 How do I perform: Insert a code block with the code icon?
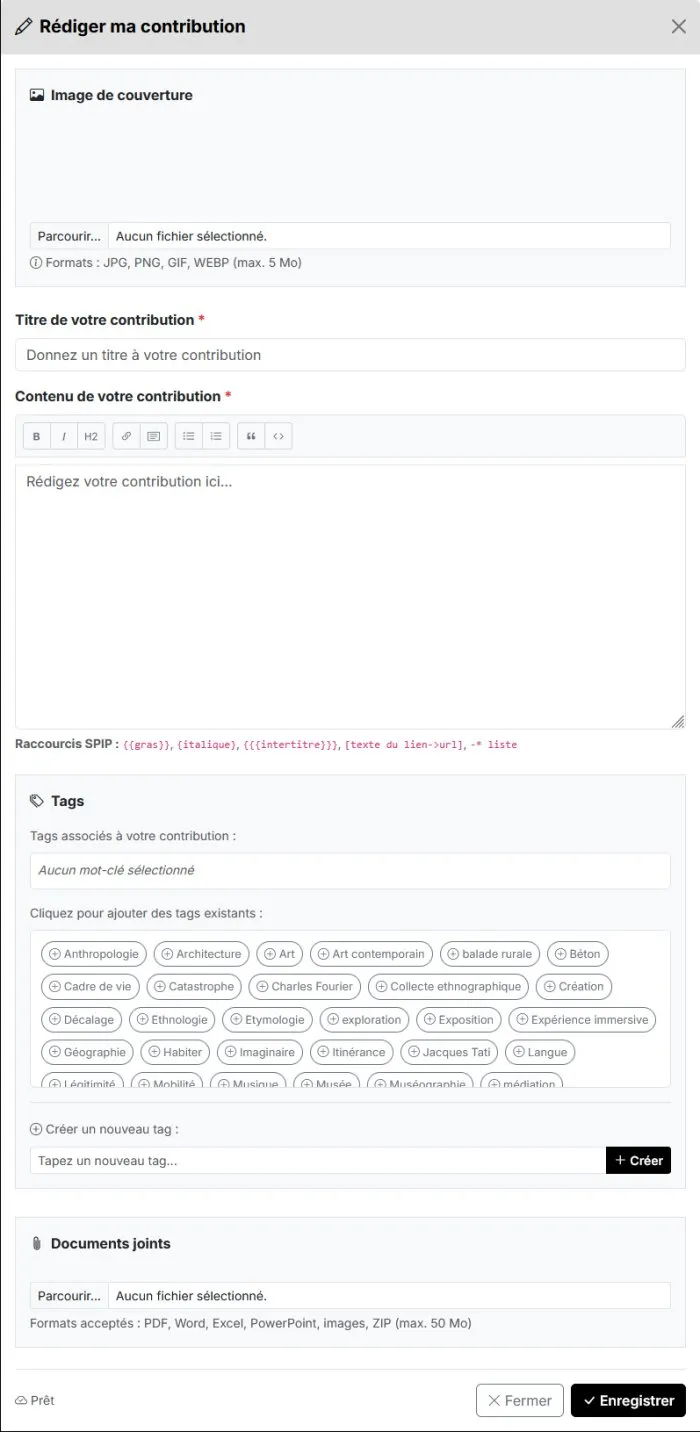coord(278,436)
